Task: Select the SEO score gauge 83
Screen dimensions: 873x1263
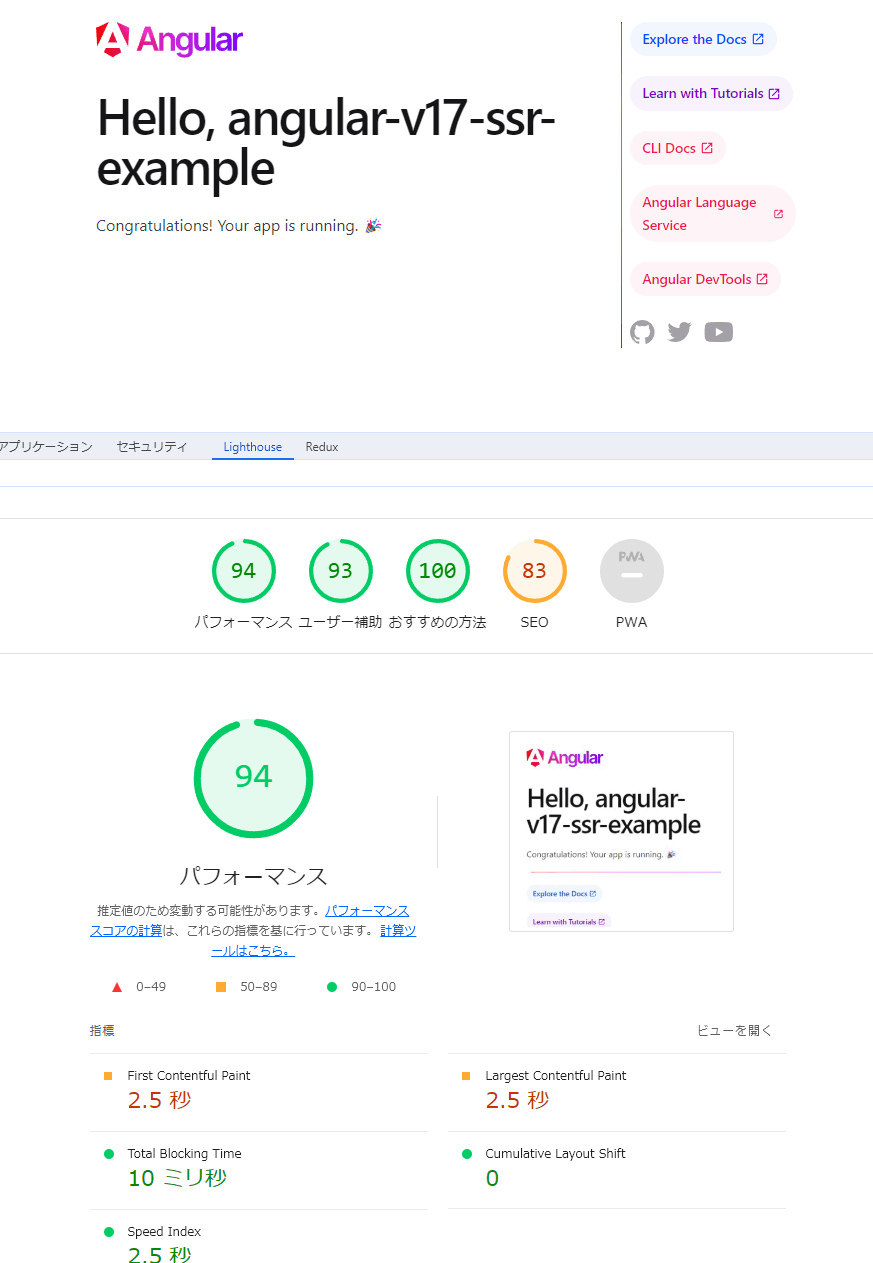Action: tap(535, 571)
